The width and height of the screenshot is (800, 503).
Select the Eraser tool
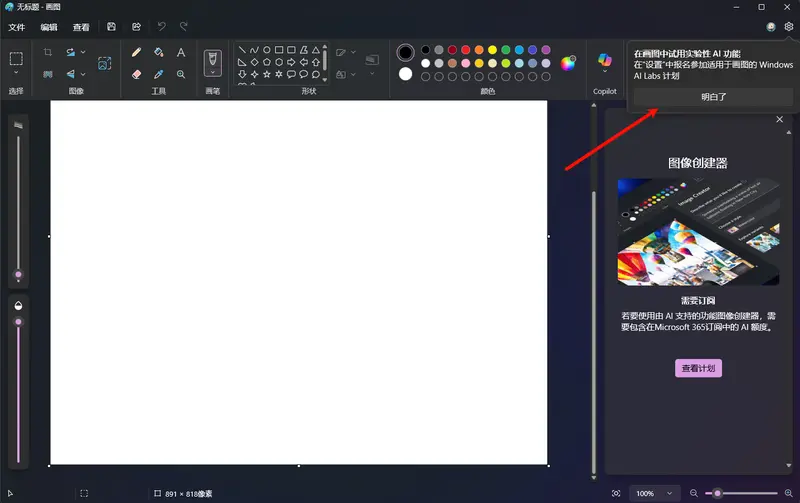click(136, 74)
